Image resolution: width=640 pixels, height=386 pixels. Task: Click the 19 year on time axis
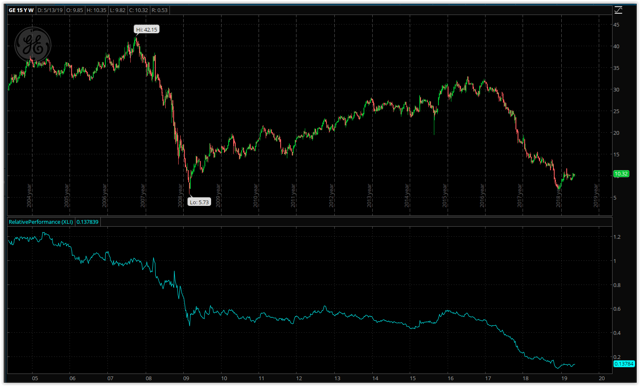point(564,378)
